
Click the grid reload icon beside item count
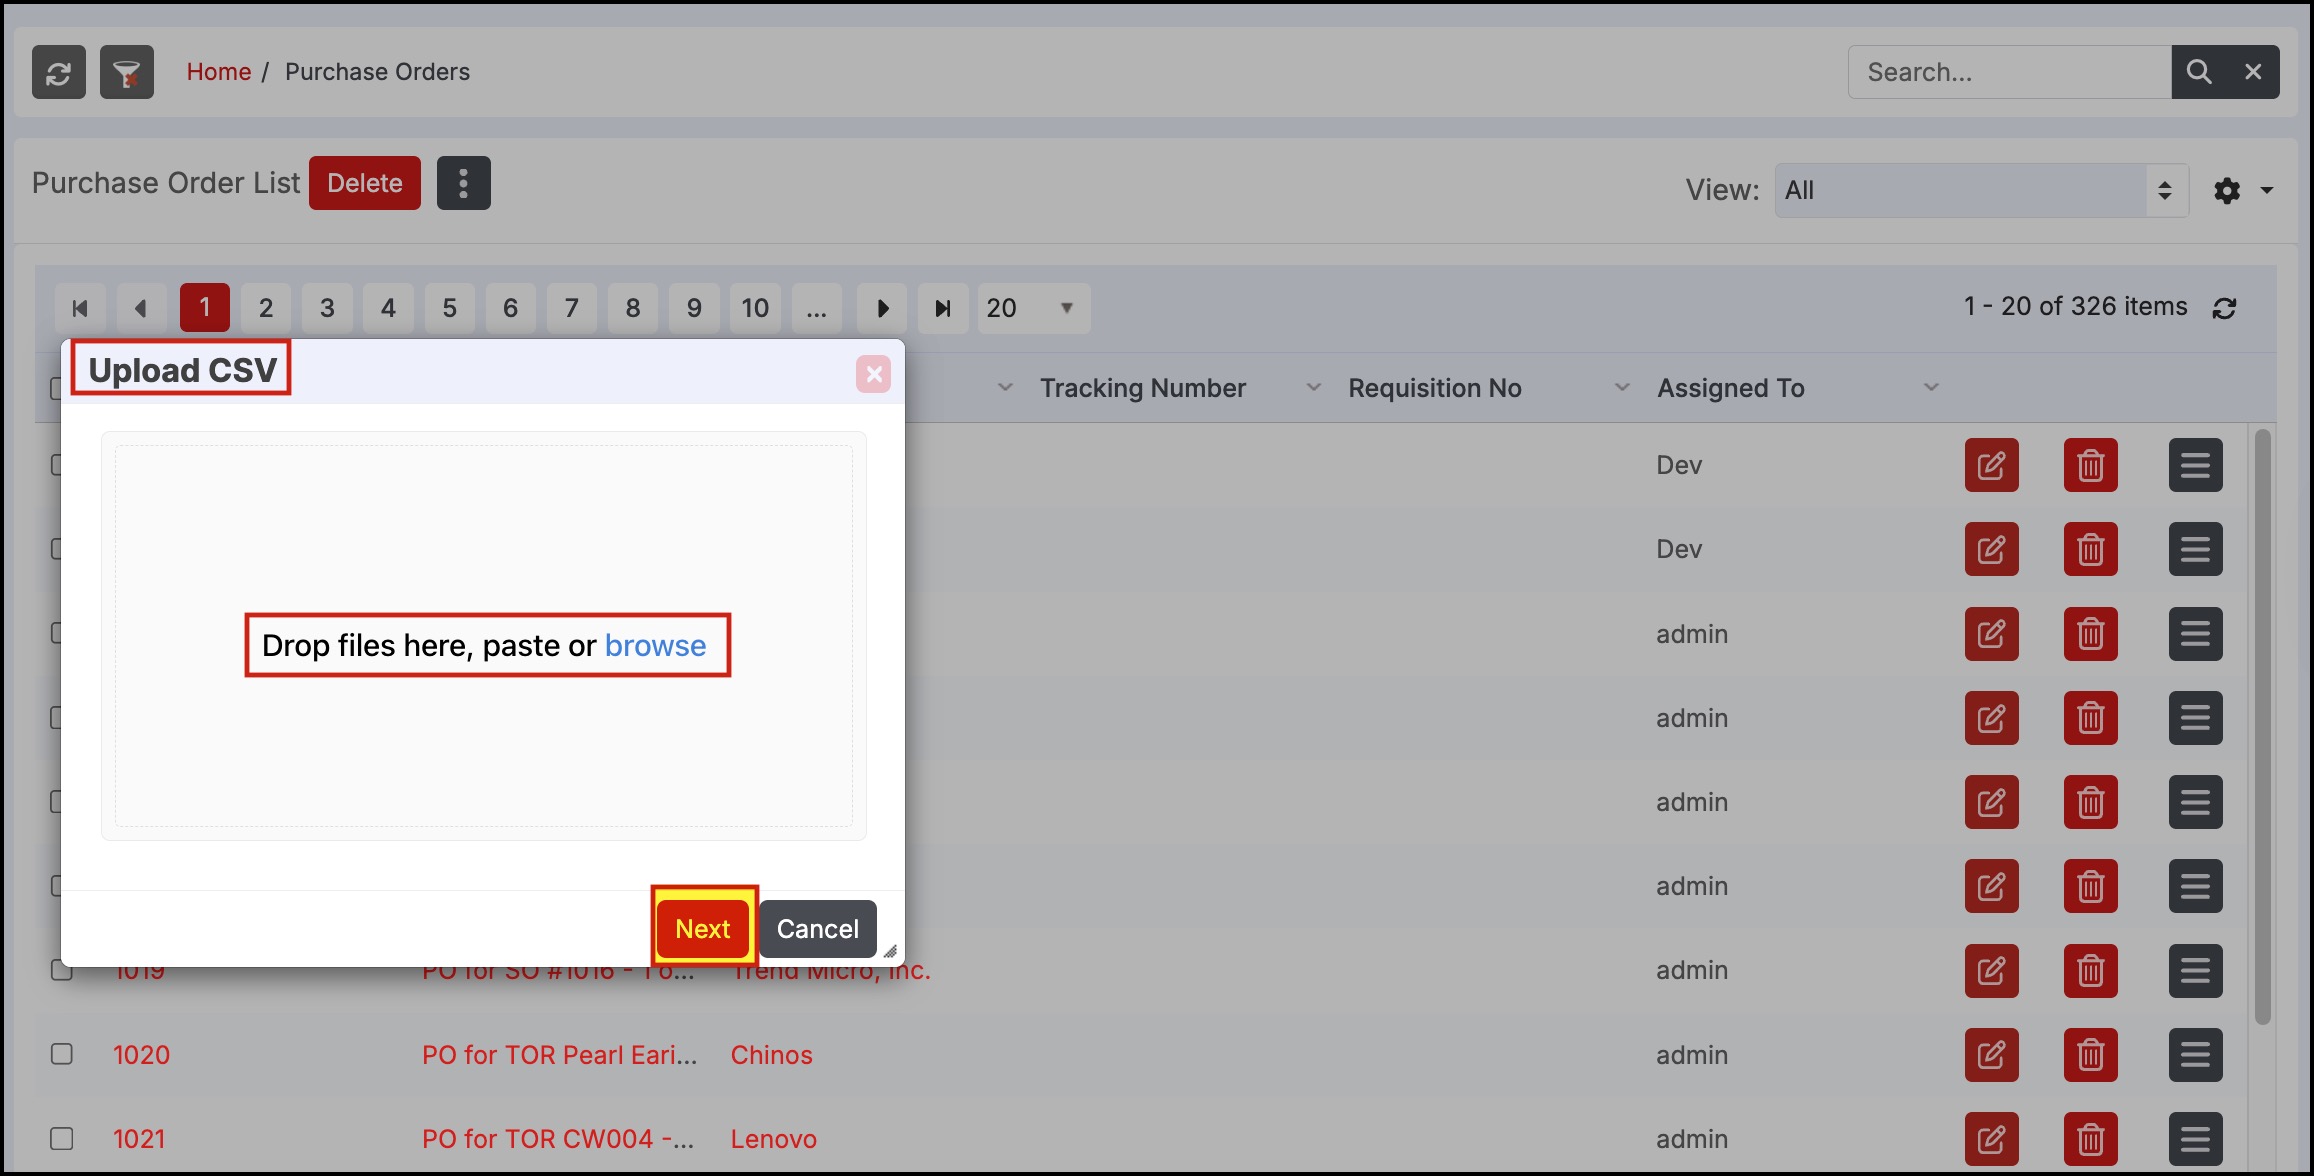coord(2224,308)
